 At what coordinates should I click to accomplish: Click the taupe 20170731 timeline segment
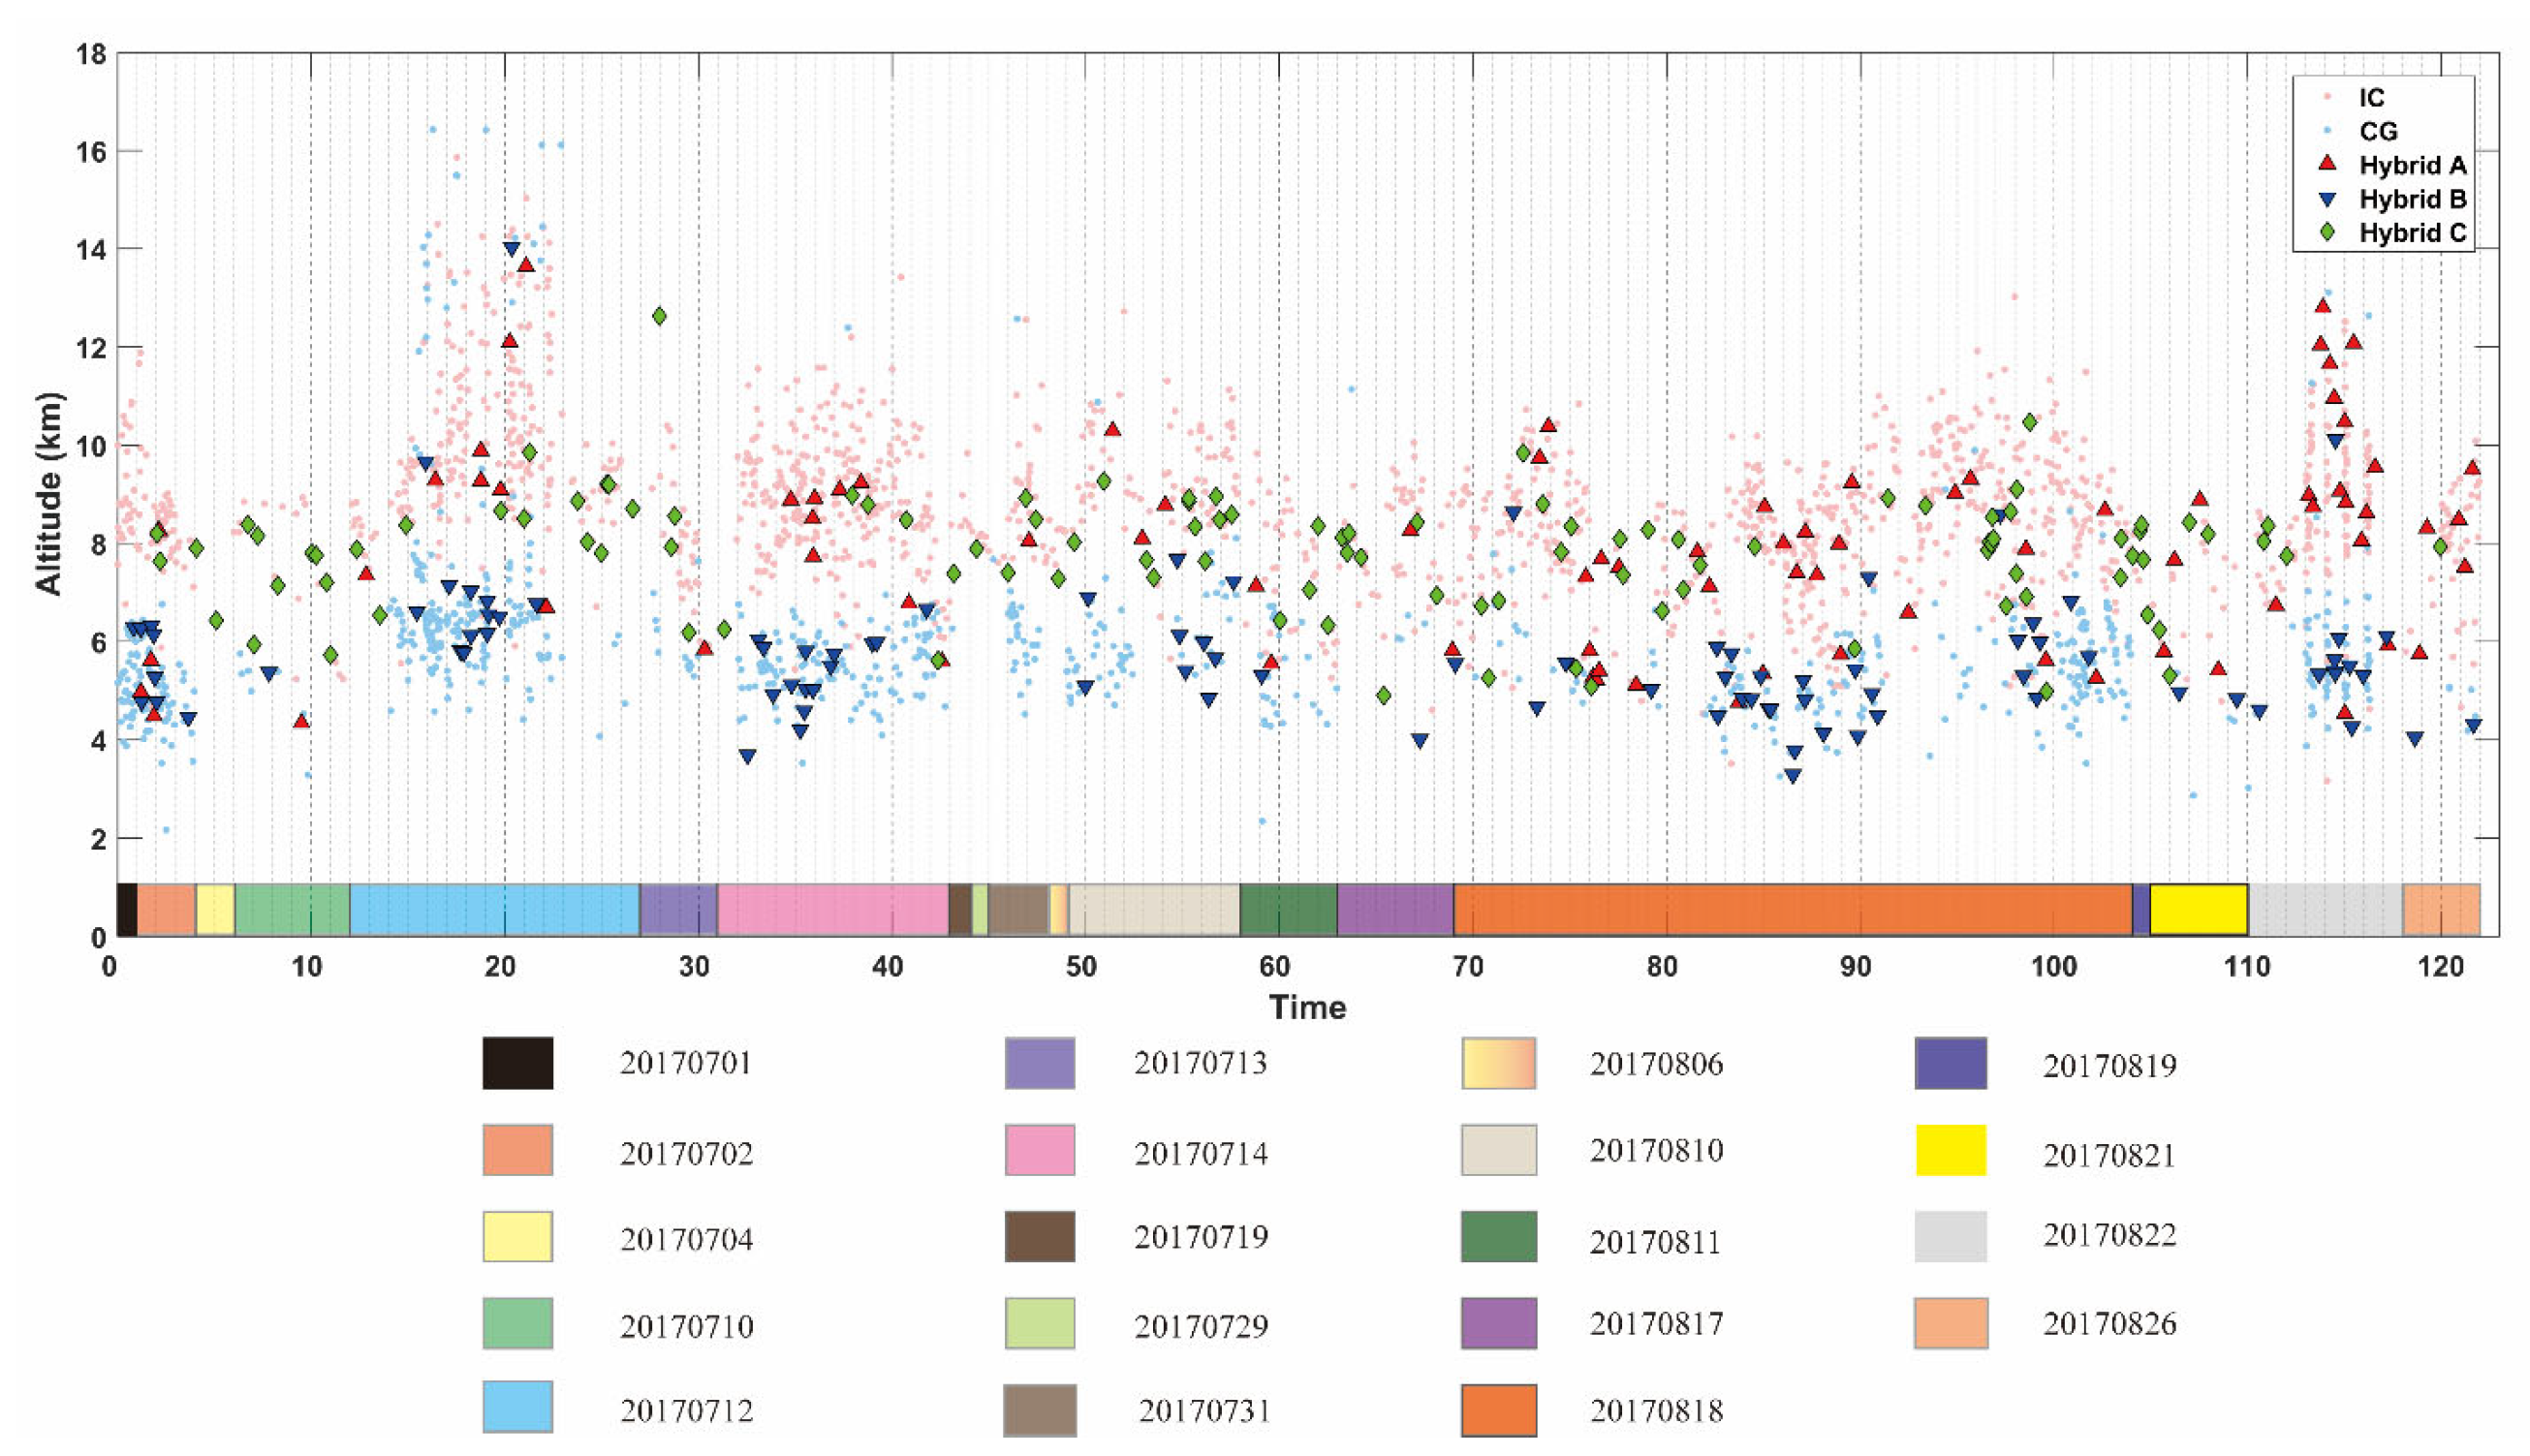point(1019,910)
